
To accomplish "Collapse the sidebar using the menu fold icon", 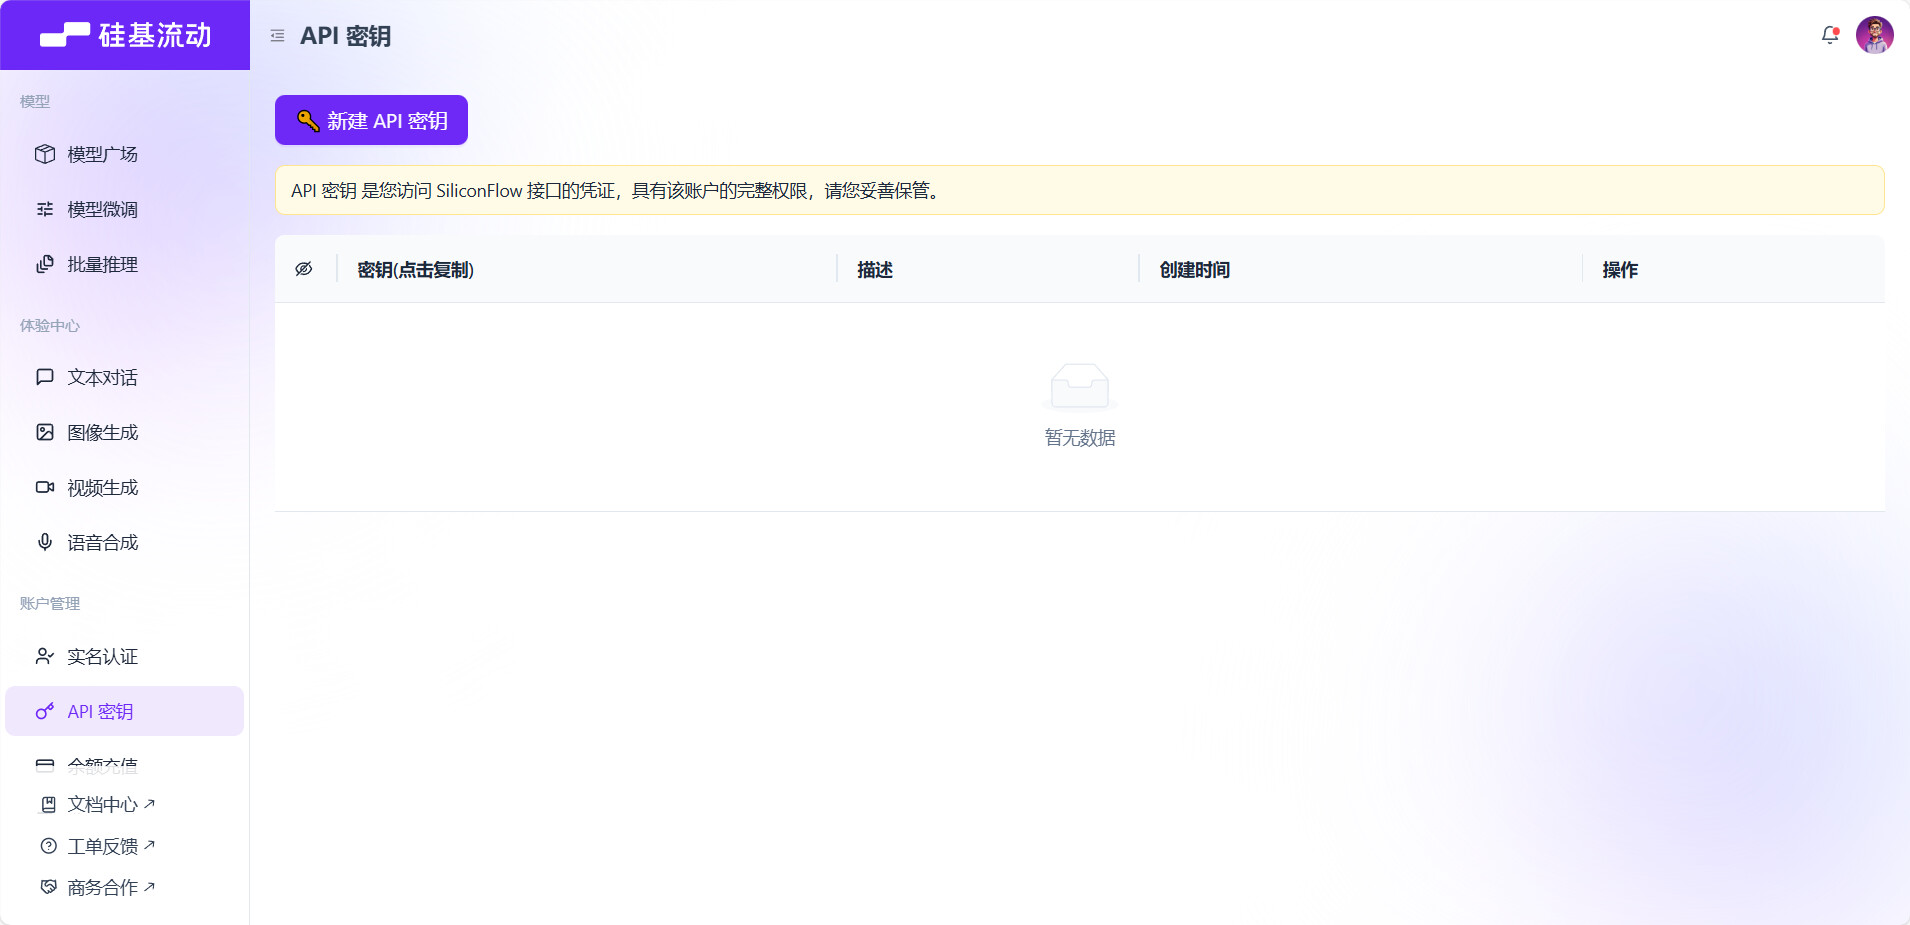I will pyautogui.click(x=277, y=36).
